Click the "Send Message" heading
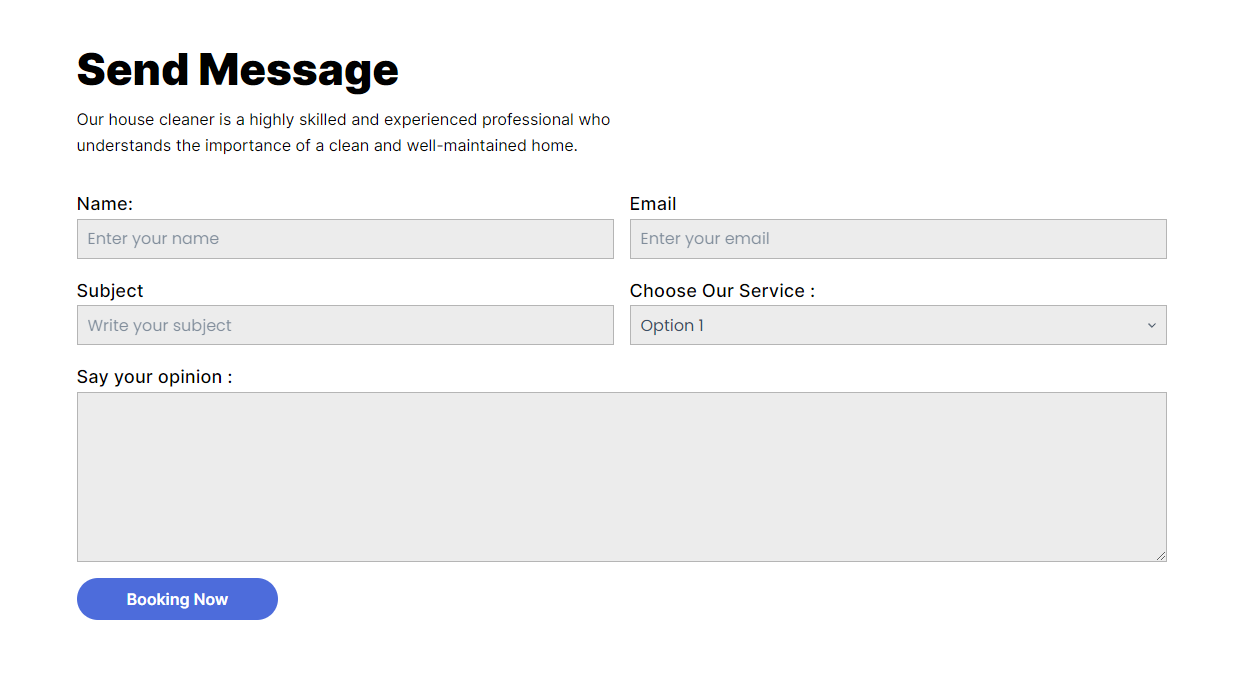The height and width of the screenshot is (686, 1249). pyautogui.click(x=238, y=70)
